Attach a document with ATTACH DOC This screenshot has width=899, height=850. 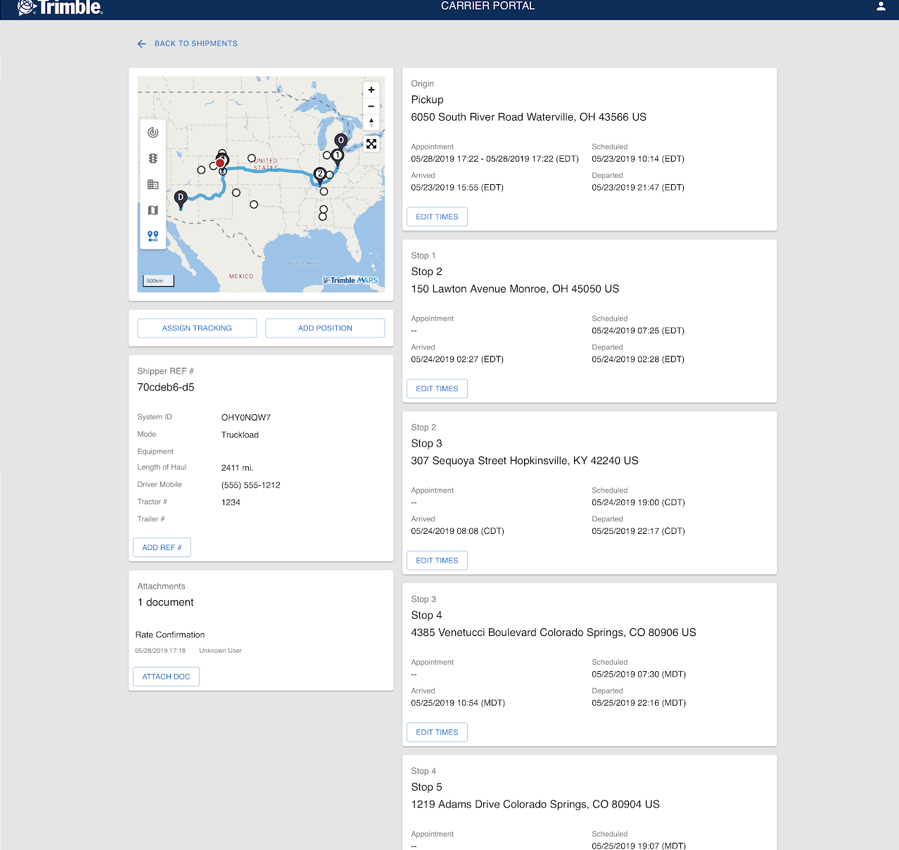click(x=165, y=676)
